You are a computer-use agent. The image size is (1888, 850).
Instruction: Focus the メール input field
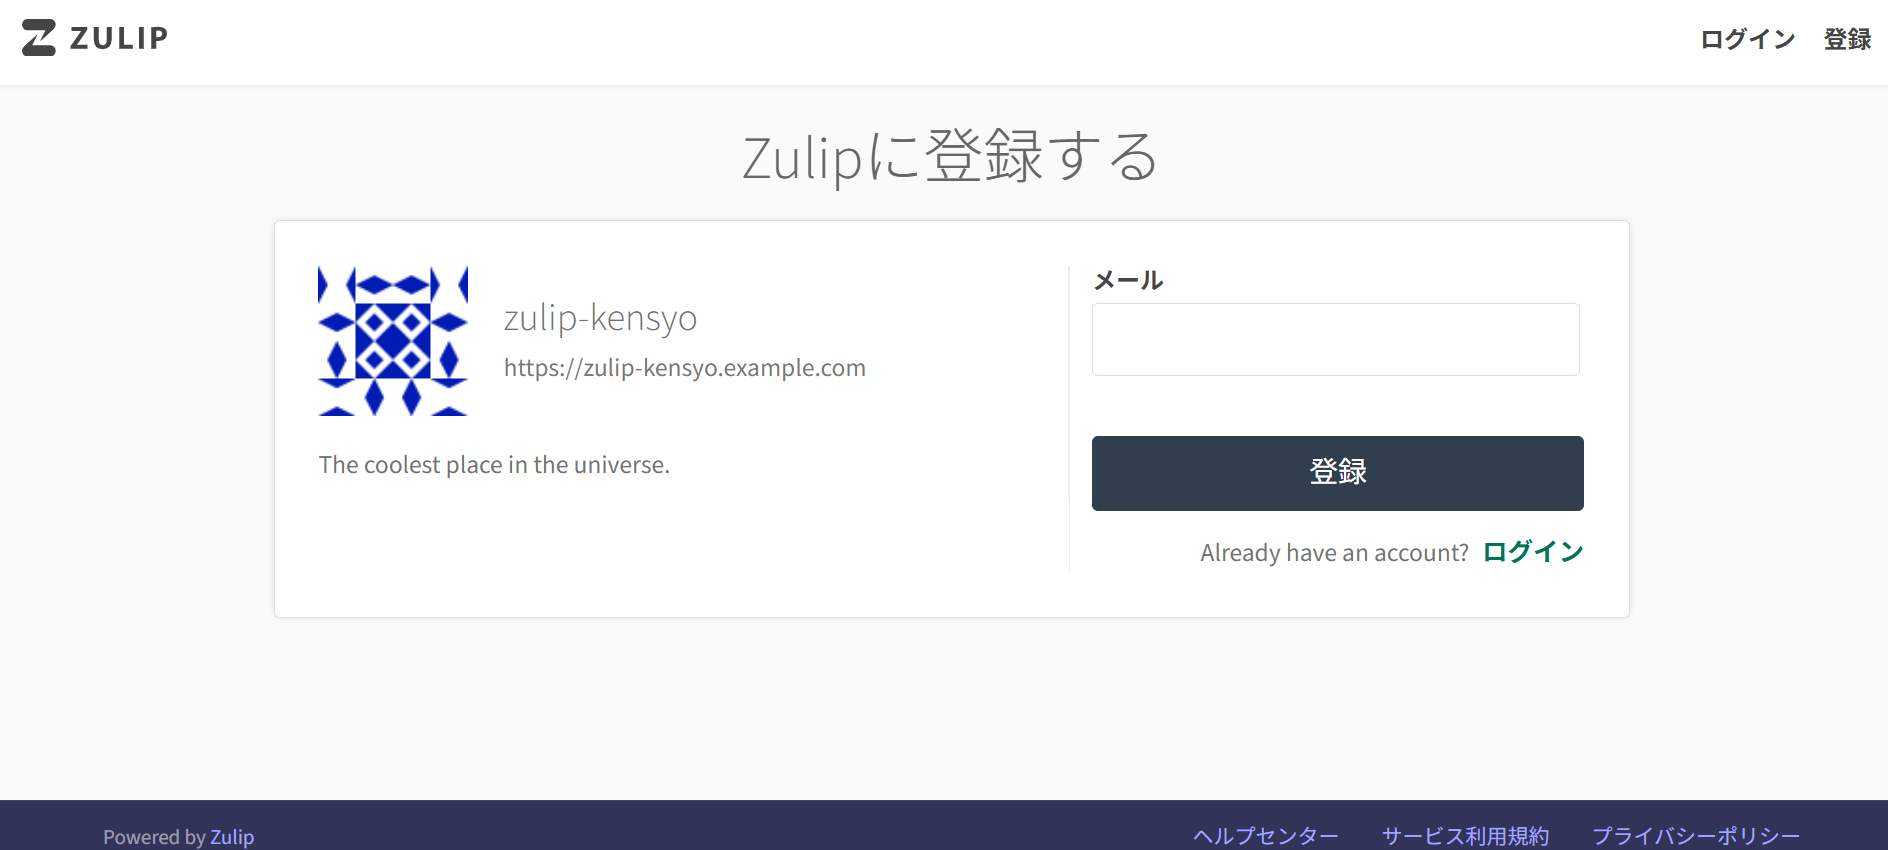coord(1336,340)
